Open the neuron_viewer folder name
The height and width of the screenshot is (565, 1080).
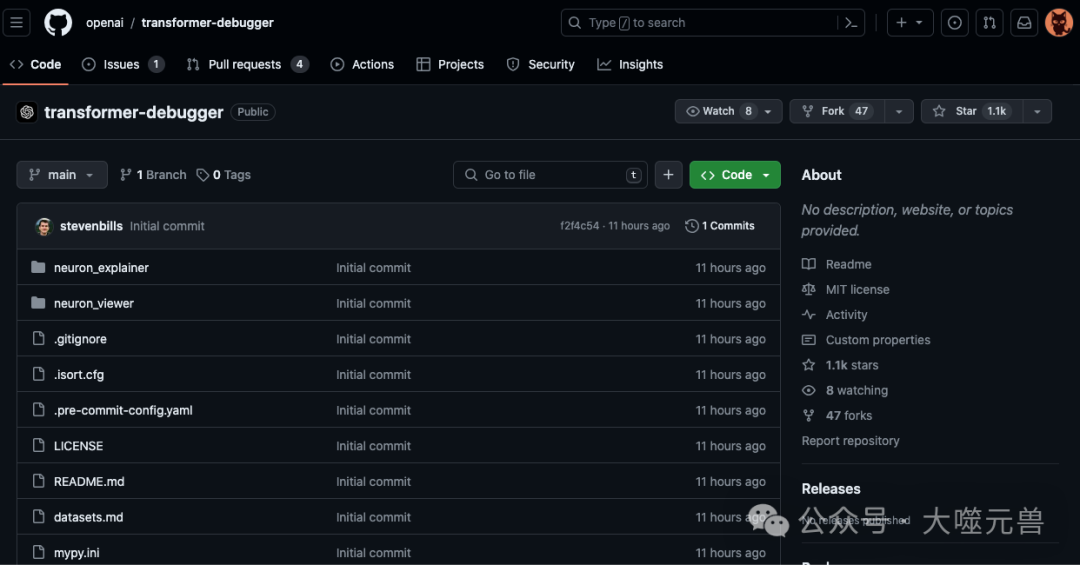tap(94, 303)
